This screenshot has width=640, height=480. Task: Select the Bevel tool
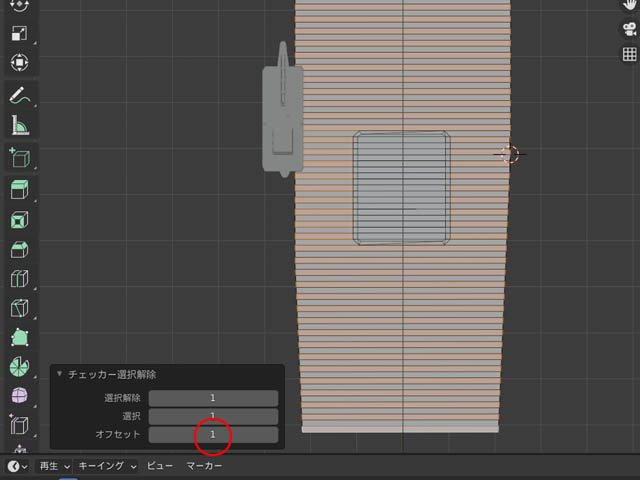pos(19,249)
